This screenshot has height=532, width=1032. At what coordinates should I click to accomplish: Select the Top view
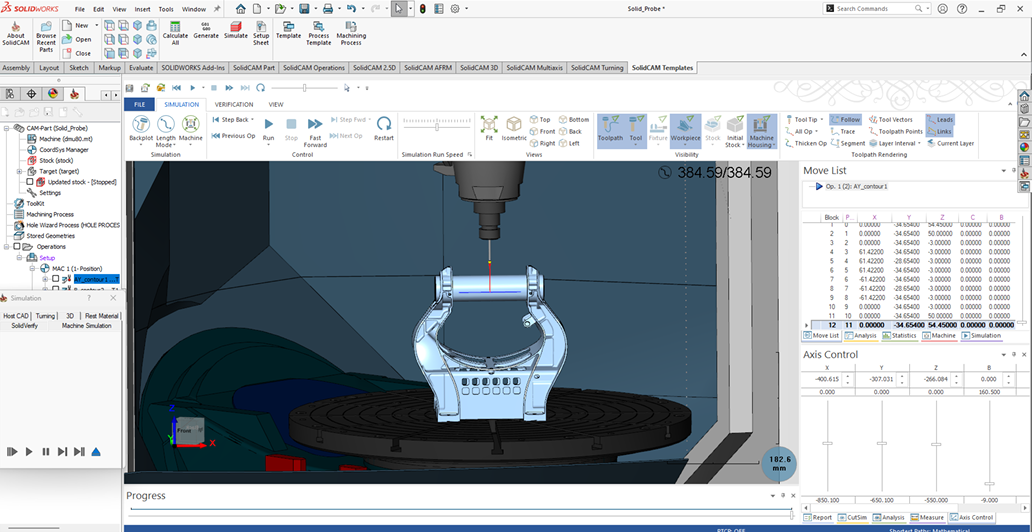(x=540, y=120)
